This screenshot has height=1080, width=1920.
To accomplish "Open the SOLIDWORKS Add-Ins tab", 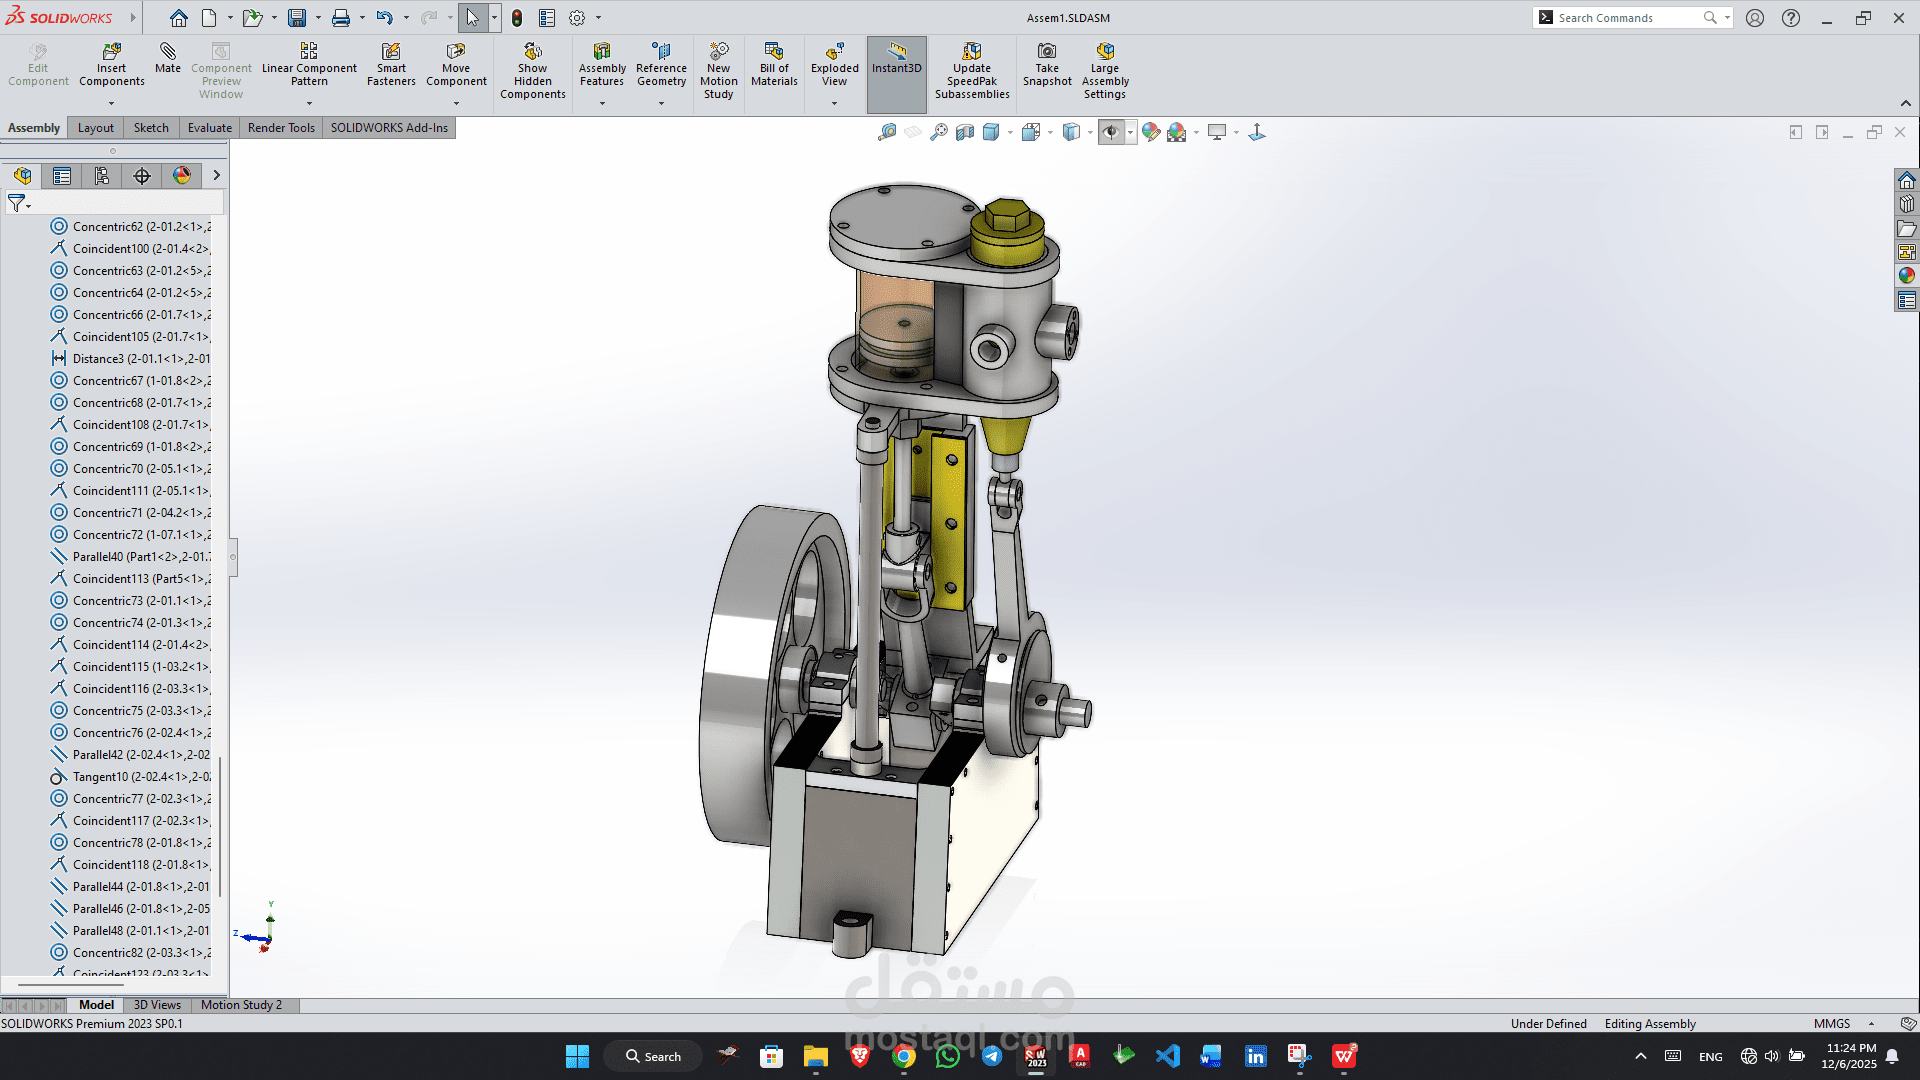I will [x=389, y=128].
